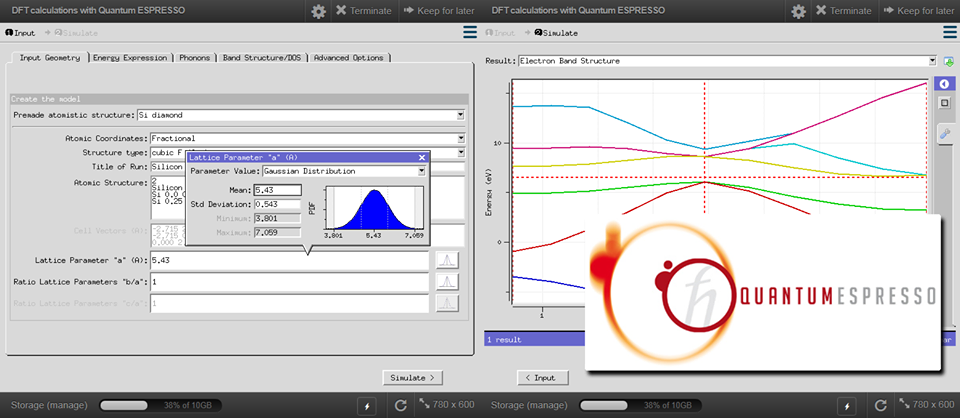Click 780 x 600 resize icon in right footer

click(x=928, y=405)
